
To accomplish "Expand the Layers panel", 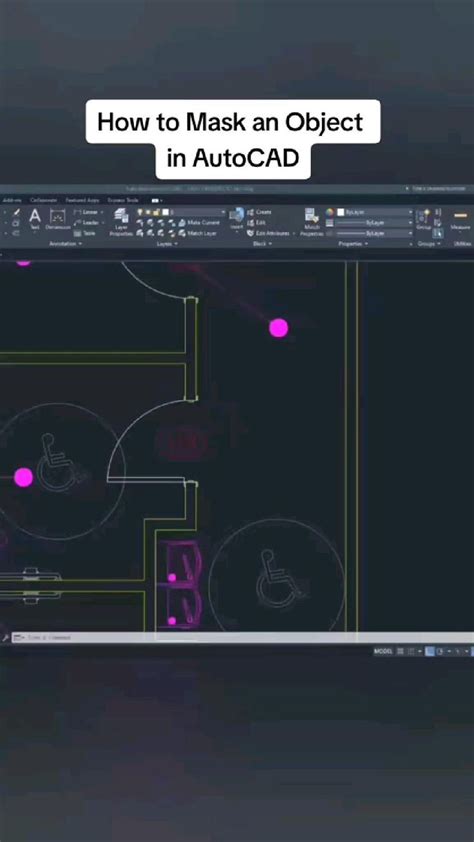I will pyautogui.click(x=167, y=244).
